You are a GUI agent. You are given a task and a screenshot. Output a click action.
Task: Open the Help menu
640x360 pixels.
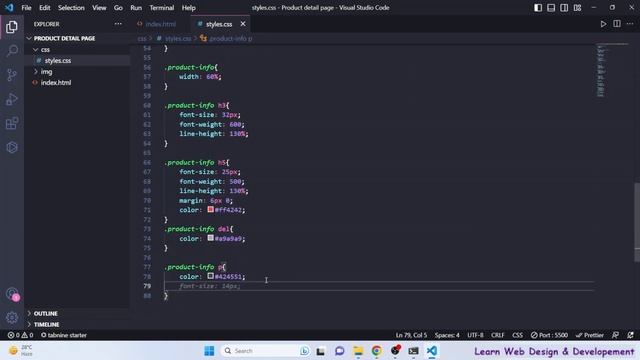pos(188,8)
